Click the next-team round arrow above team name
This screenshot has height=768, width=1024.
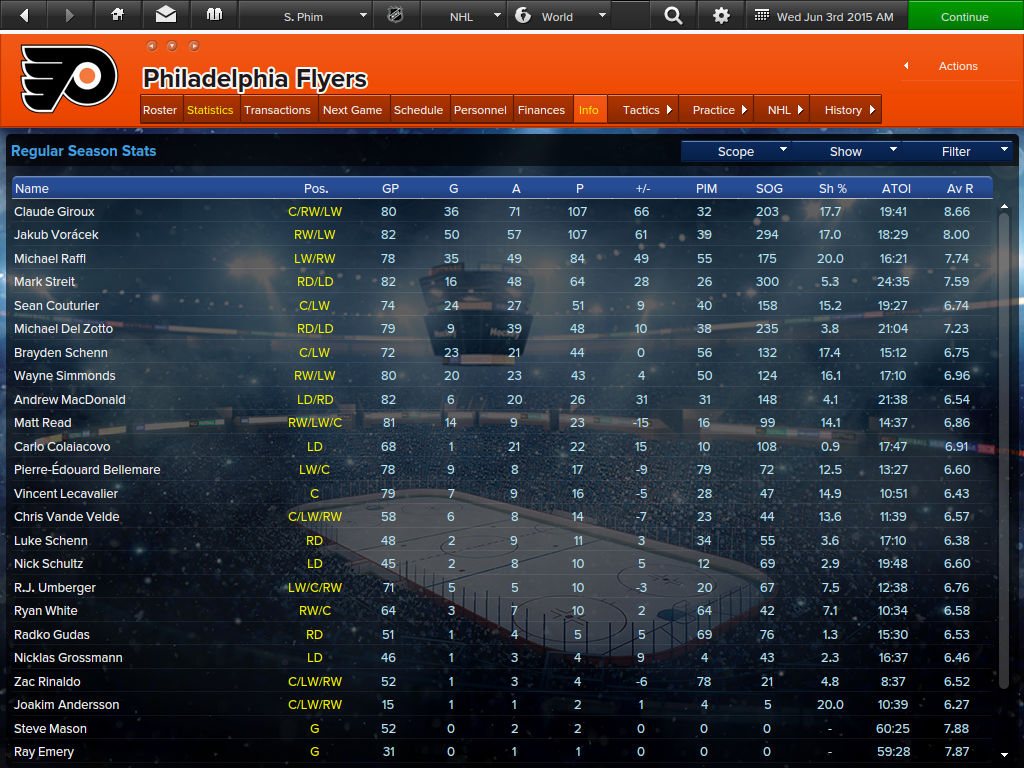pyautogui.click(x=194, y=46)
